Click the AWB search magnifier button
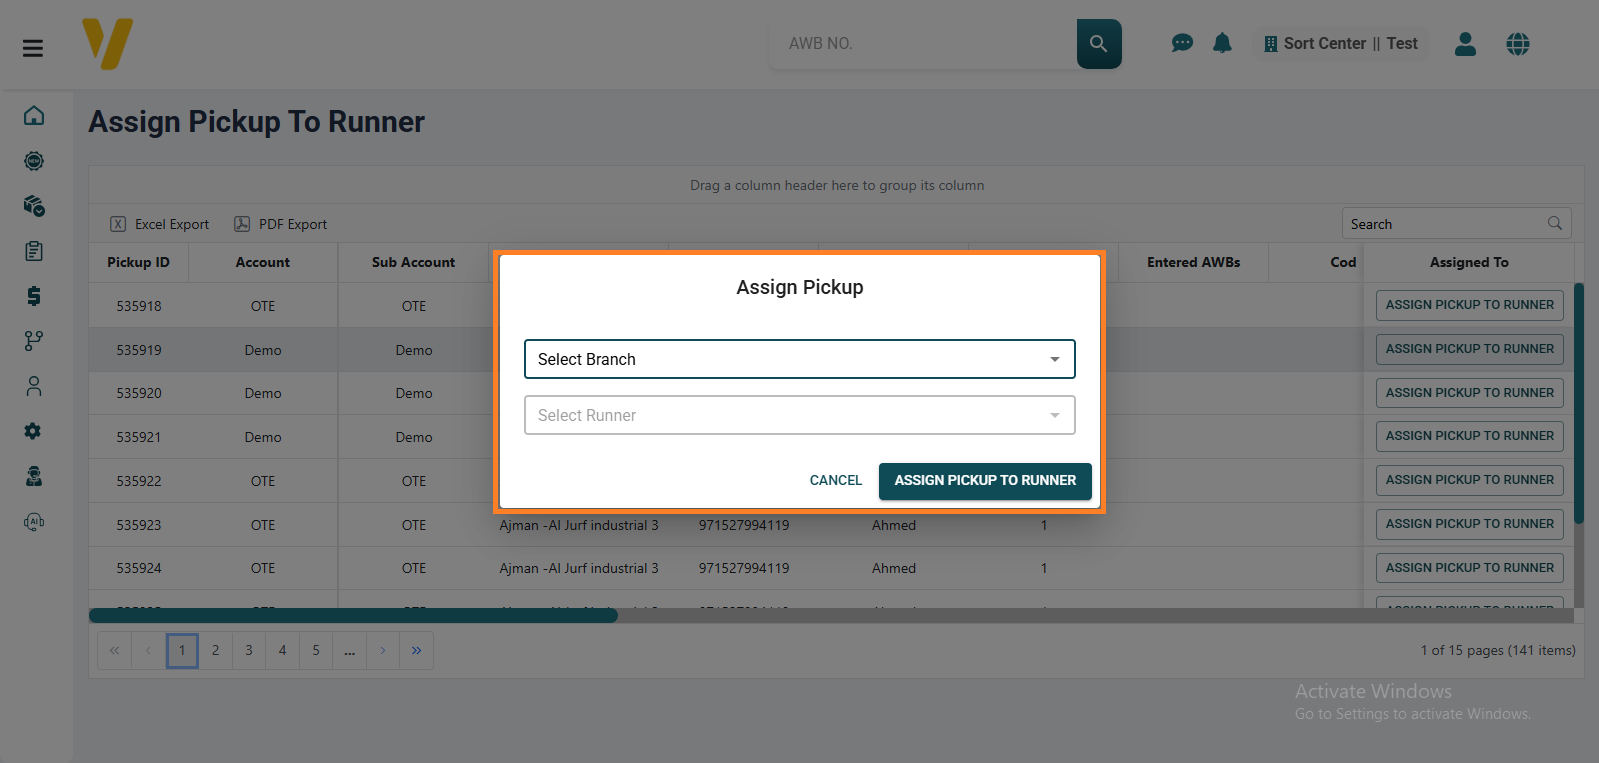Screen dimensions: 1599x763 pyautogui.click(x=1099, y=44)
